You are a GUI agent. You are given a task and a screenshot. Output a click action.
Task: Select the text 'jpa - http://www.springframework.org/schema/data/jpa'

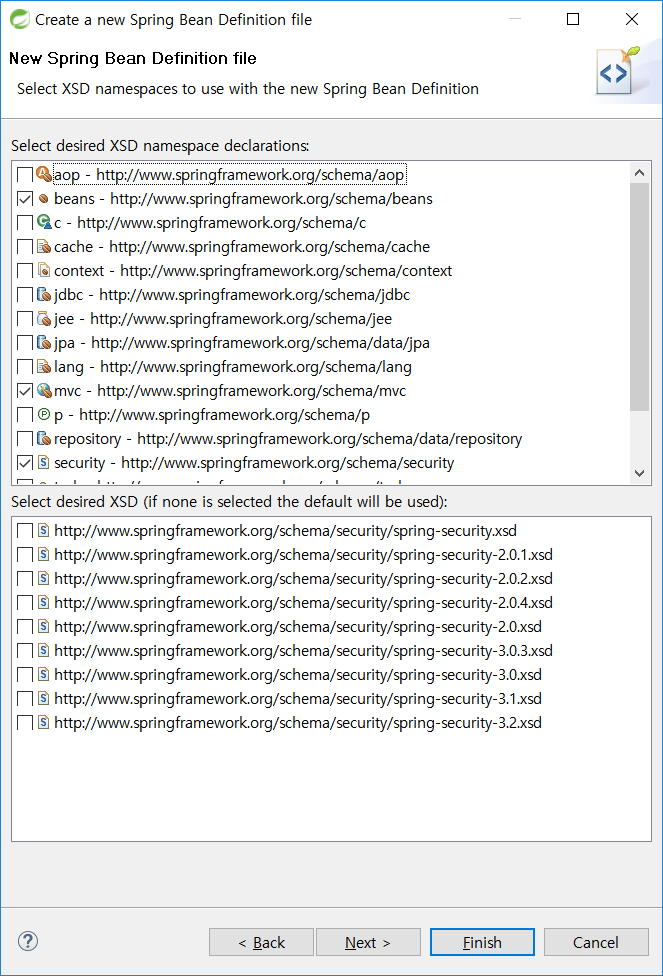point(242,342)
